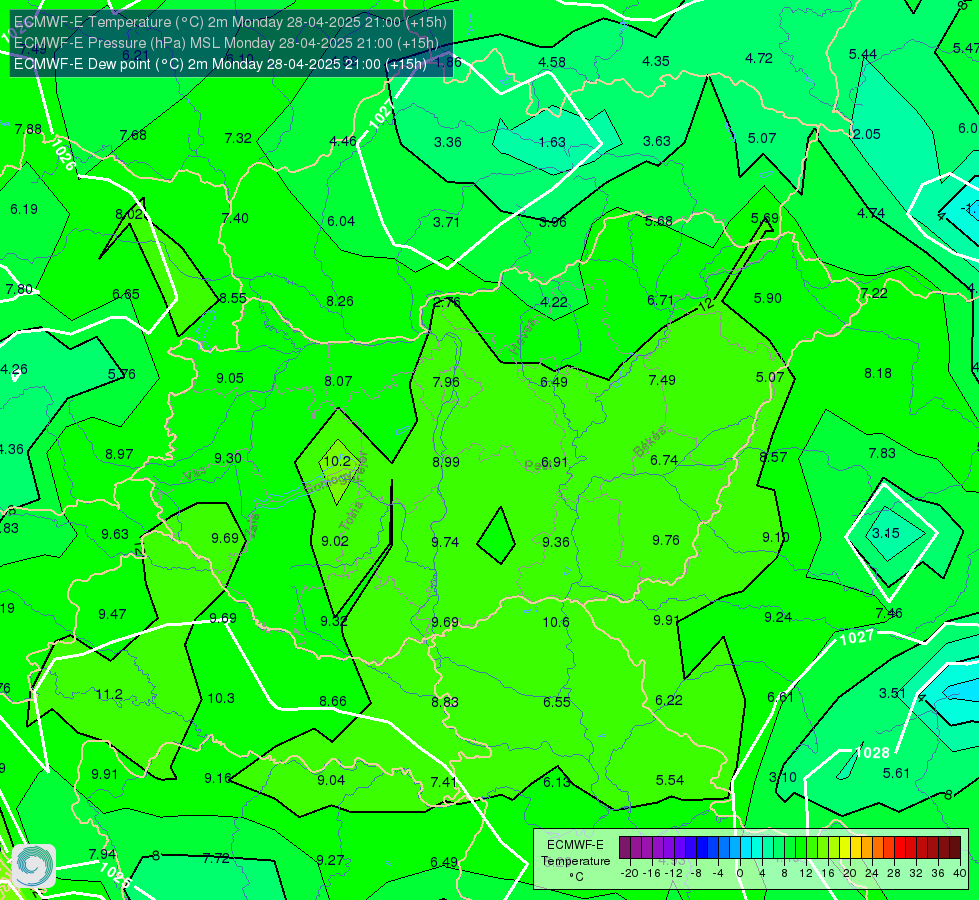Click the 1028 isobar label
This screenshot has width=979, height=900.
tap(872, 752)
